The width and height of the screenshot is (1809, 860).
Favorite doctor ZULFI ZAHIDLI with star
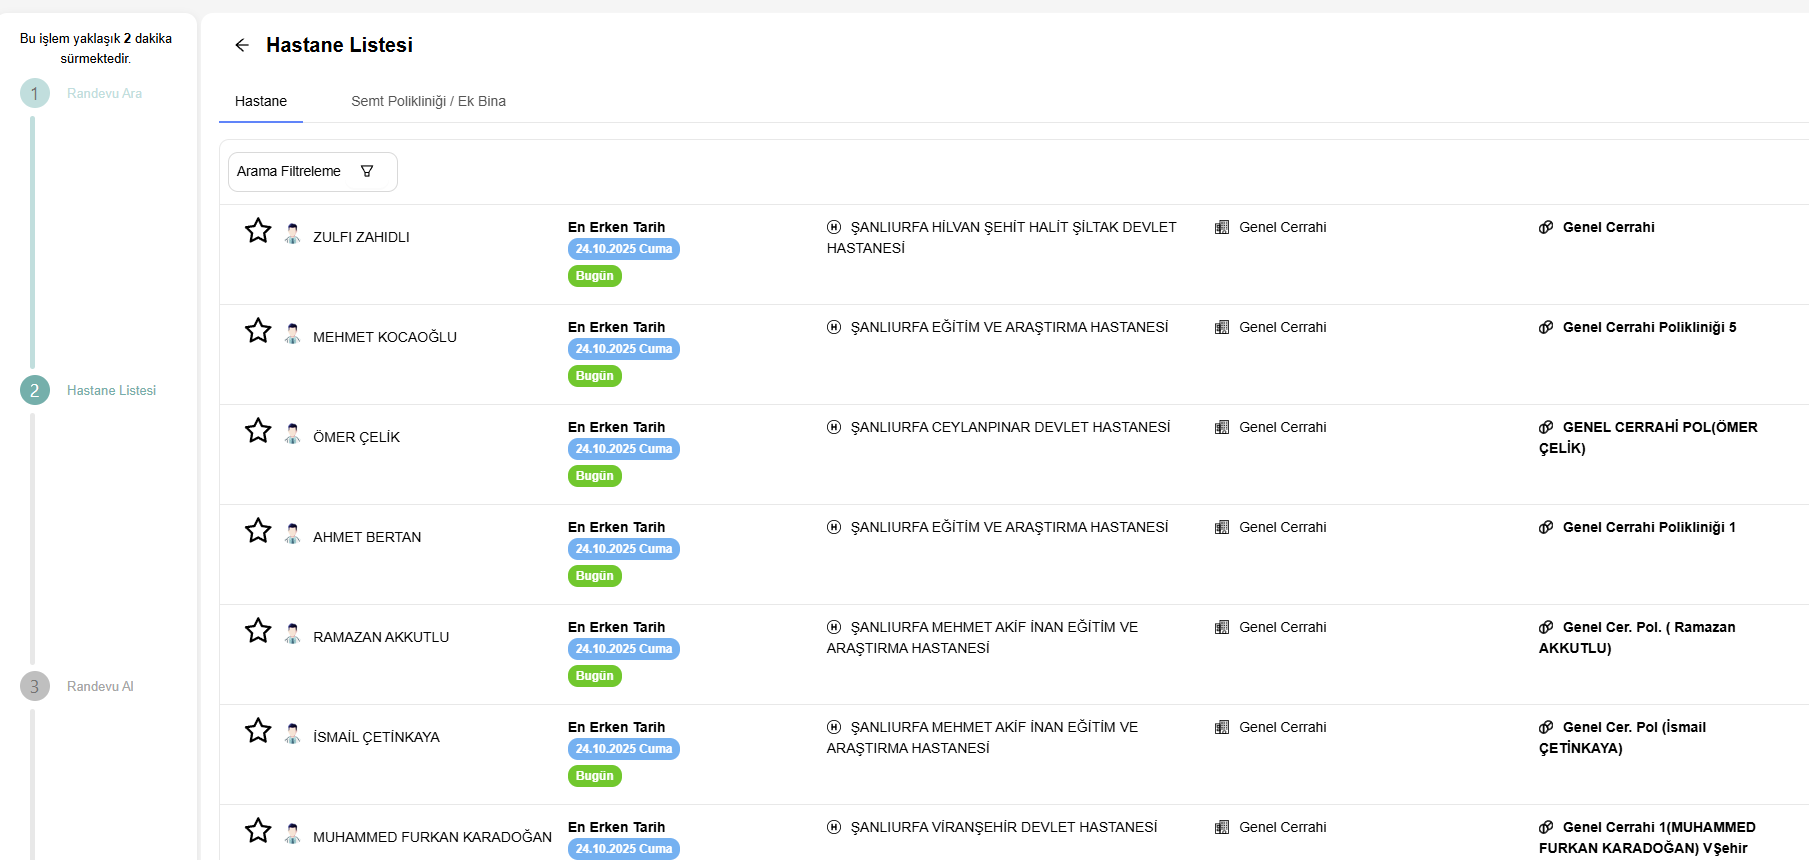(258, 231)
